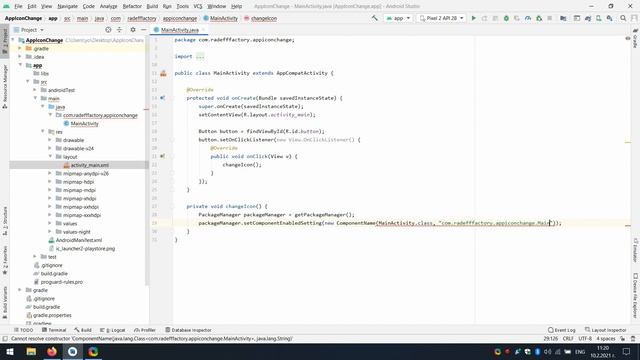This screenshot has height=360, width=640.
Task: Toggle the Resource Manager side tab
Action: coord(5,86)
